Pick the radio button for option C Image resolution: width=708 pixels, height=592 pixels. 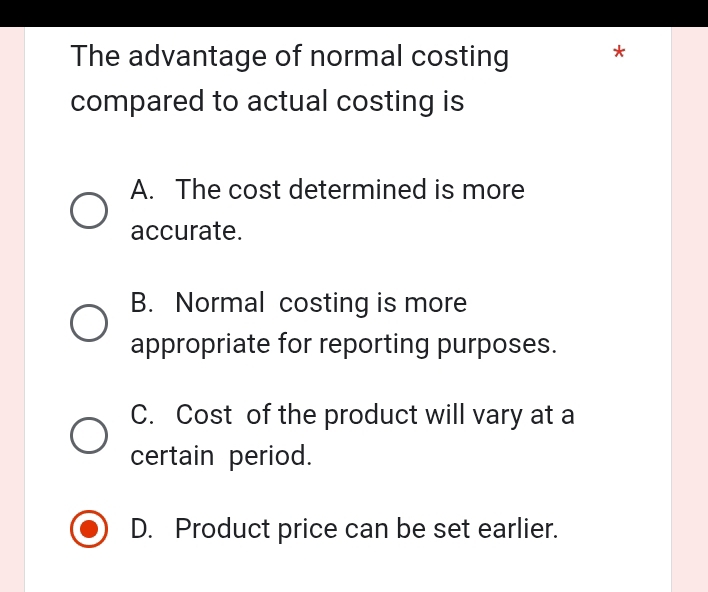tap(89, 435)
